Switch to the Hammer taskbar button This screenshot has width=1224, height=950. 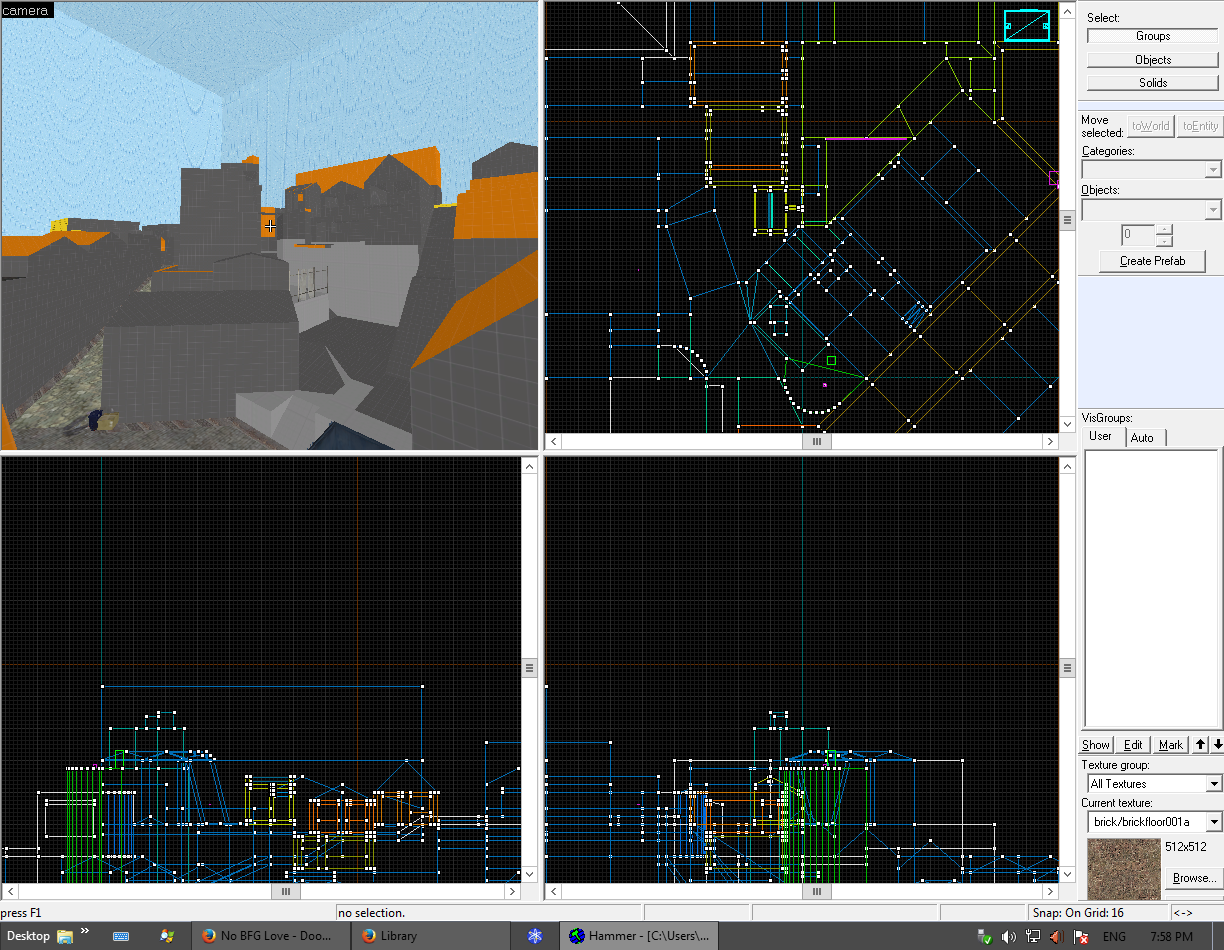pos(640,936)
